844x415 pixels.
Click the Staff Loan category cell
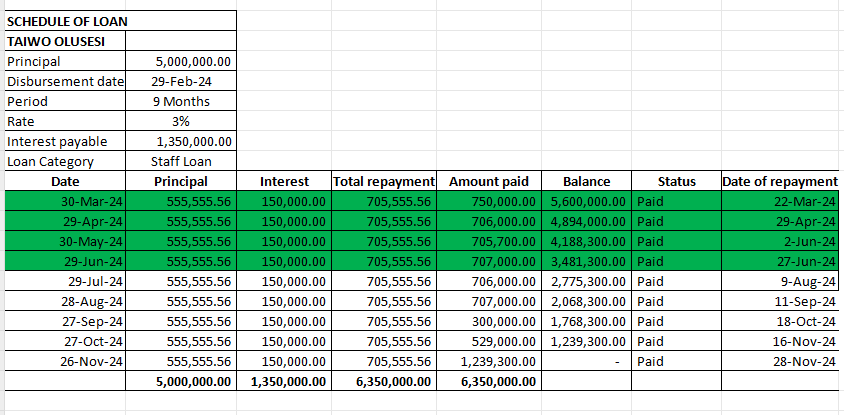pos(180,161)
